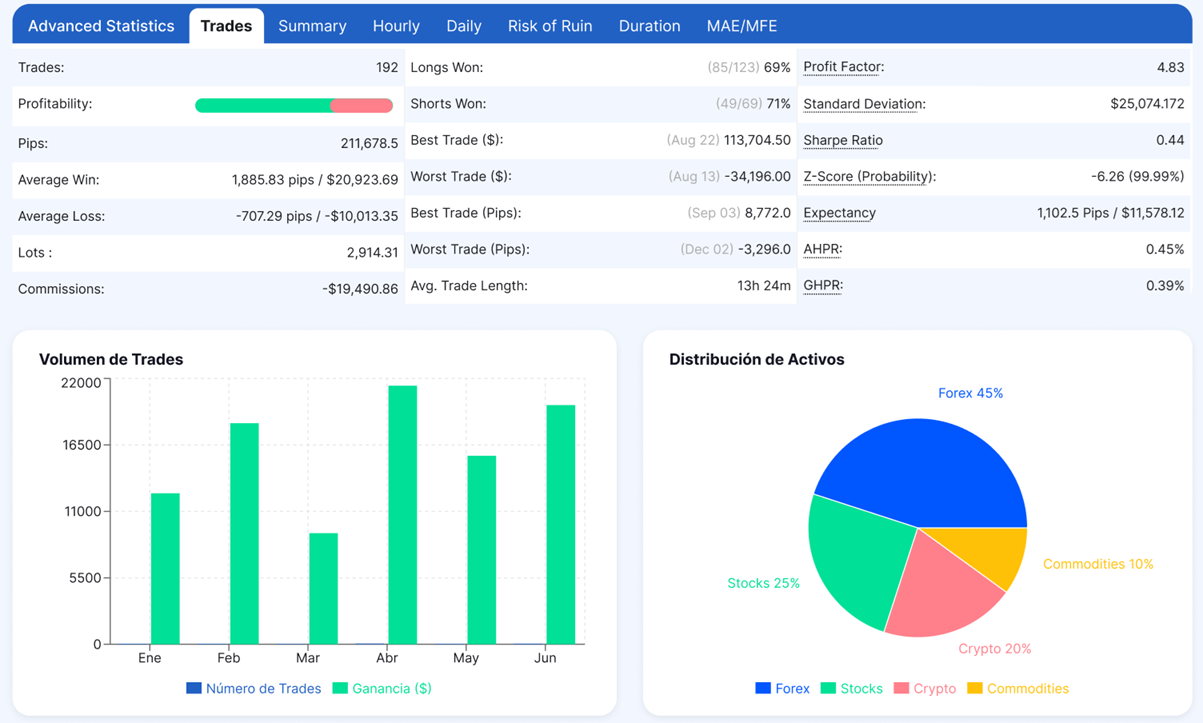The height and width of the screenshot is (723, 1203).
Task: Click the Commodities 10% pie label
Action: [x=1098, y=564]
